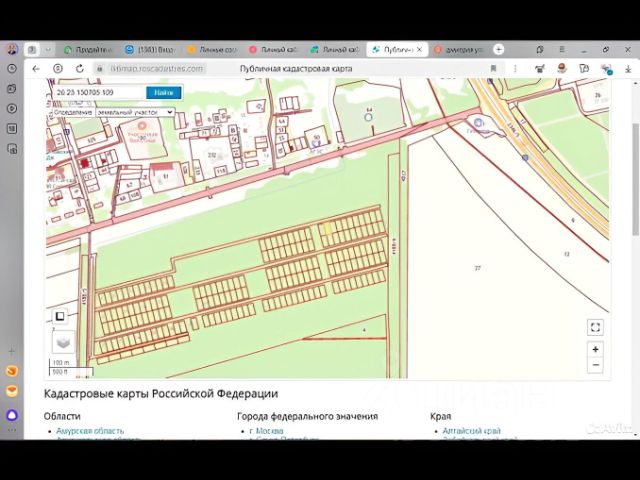Toggle the side tab panel button
The height and width of the screenshot is (480, 640).
[x=32, y=50]
